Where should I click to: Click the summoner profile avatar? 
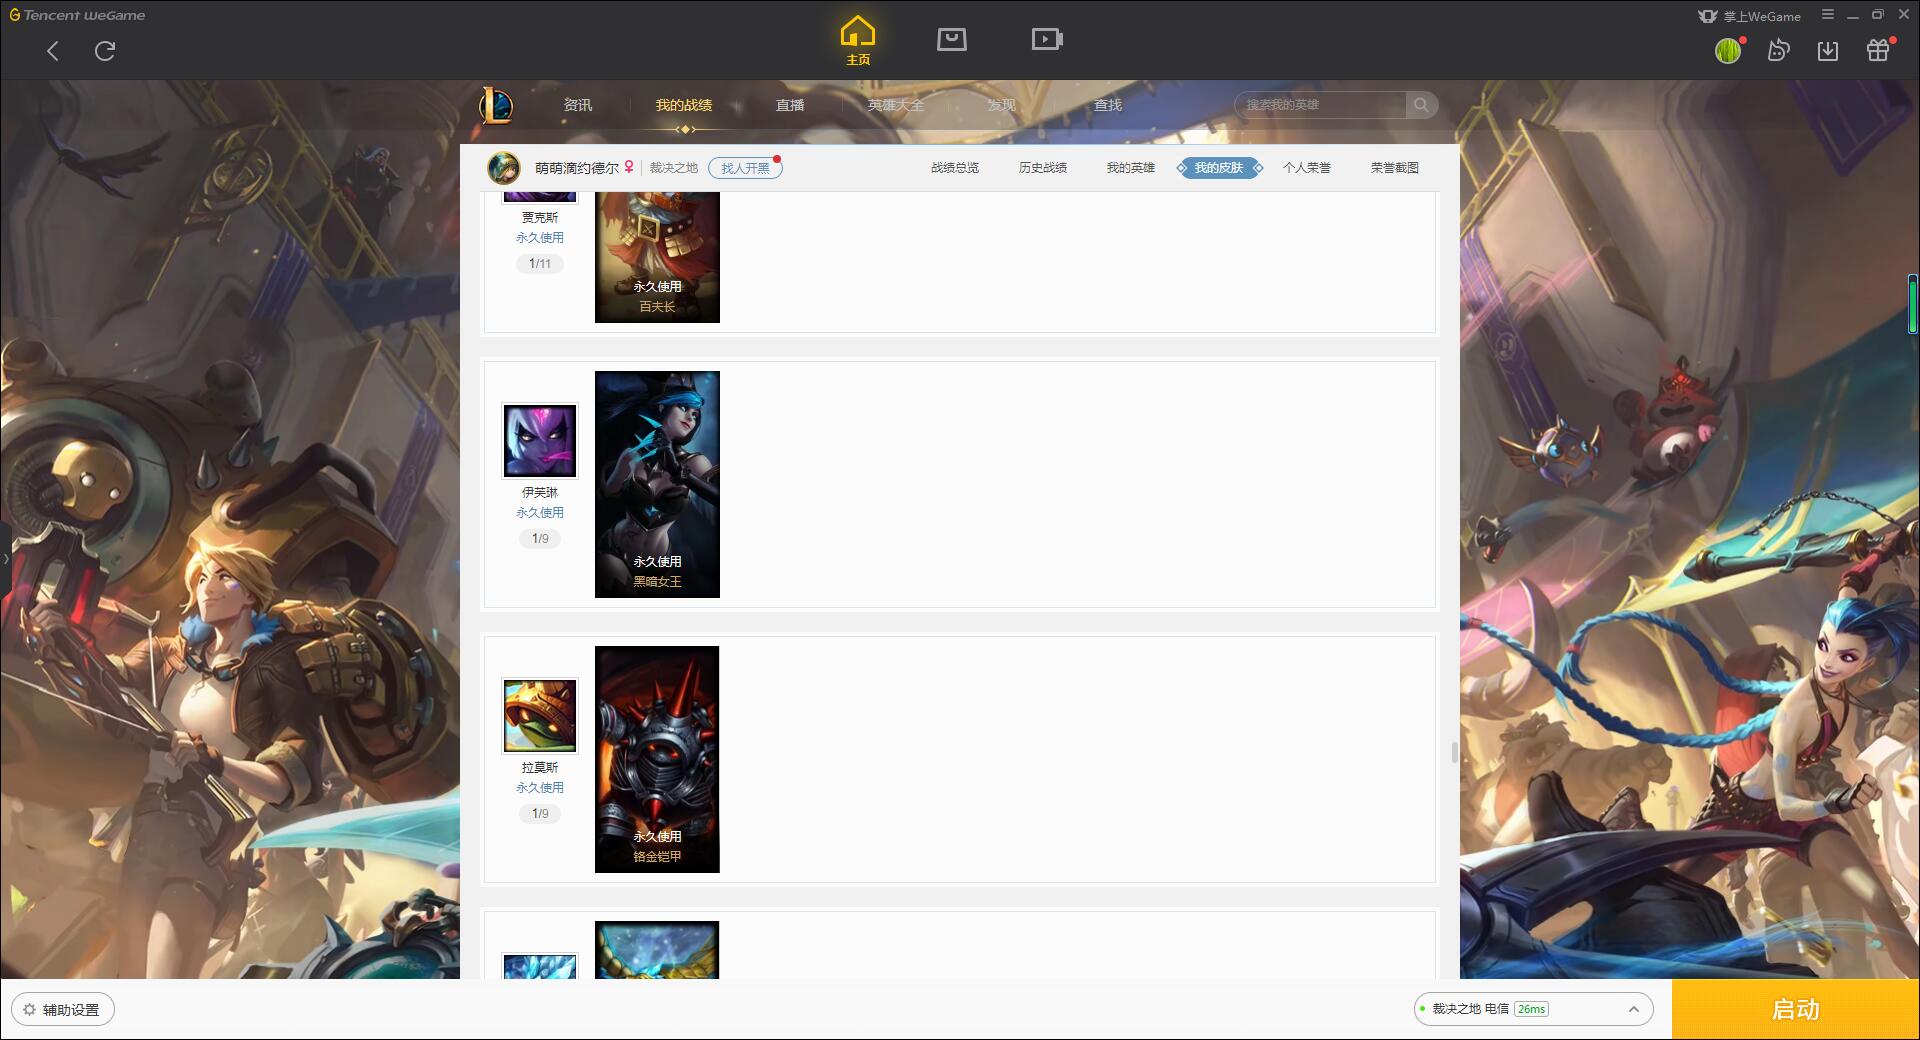(504, 168)
